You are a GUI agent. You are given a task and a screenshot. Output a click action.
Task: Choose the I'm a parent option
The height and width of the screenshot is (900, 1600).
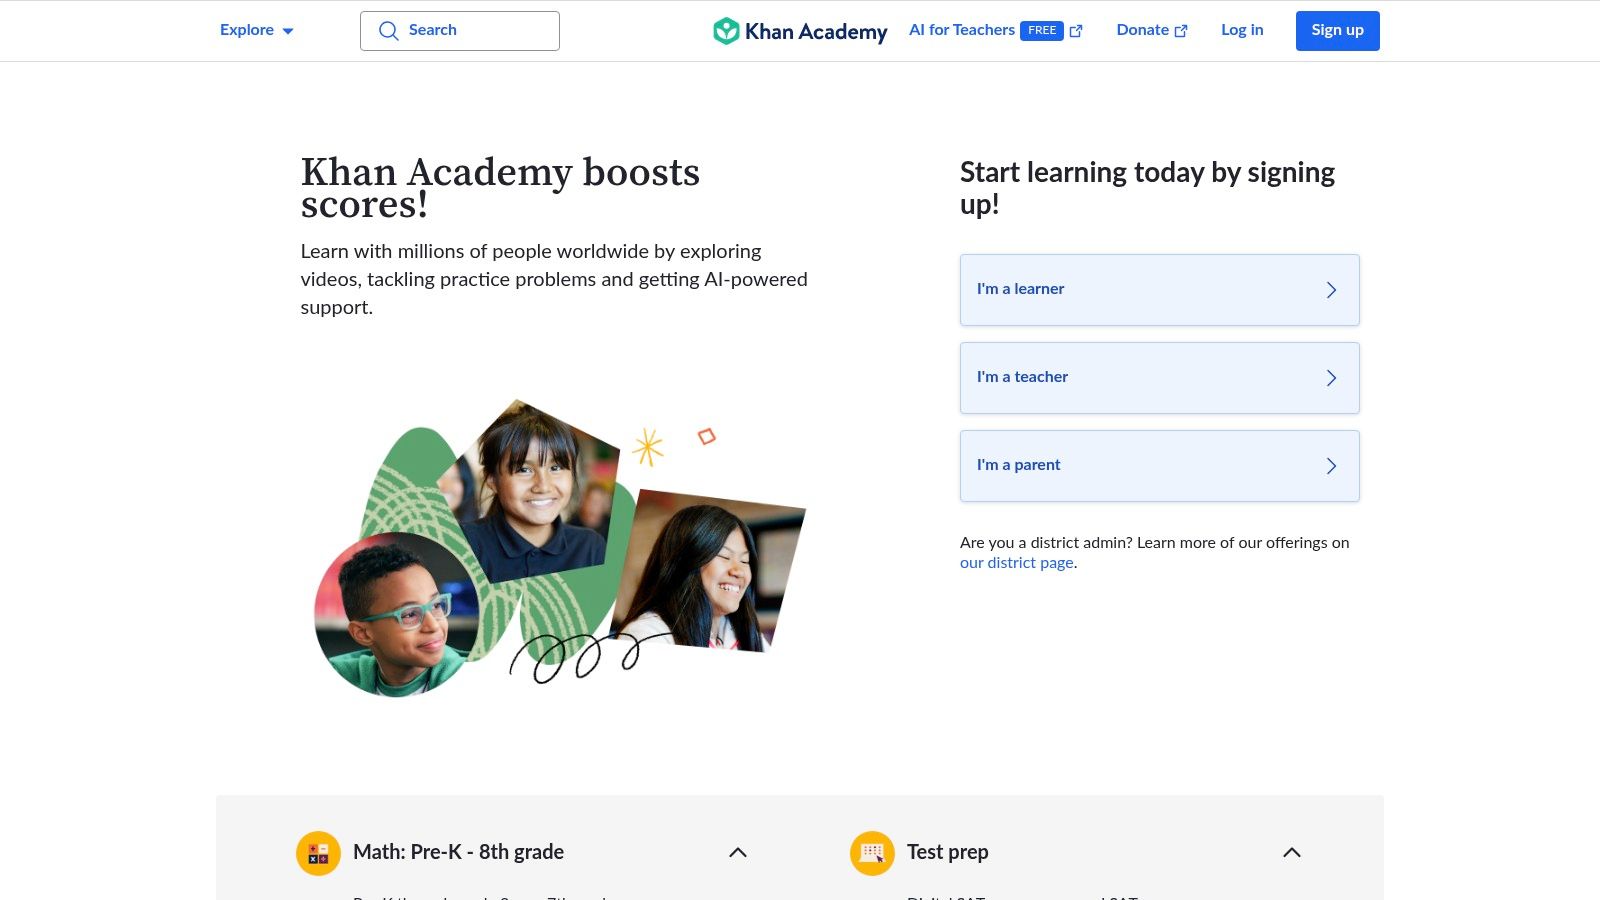coord(1160,466)
